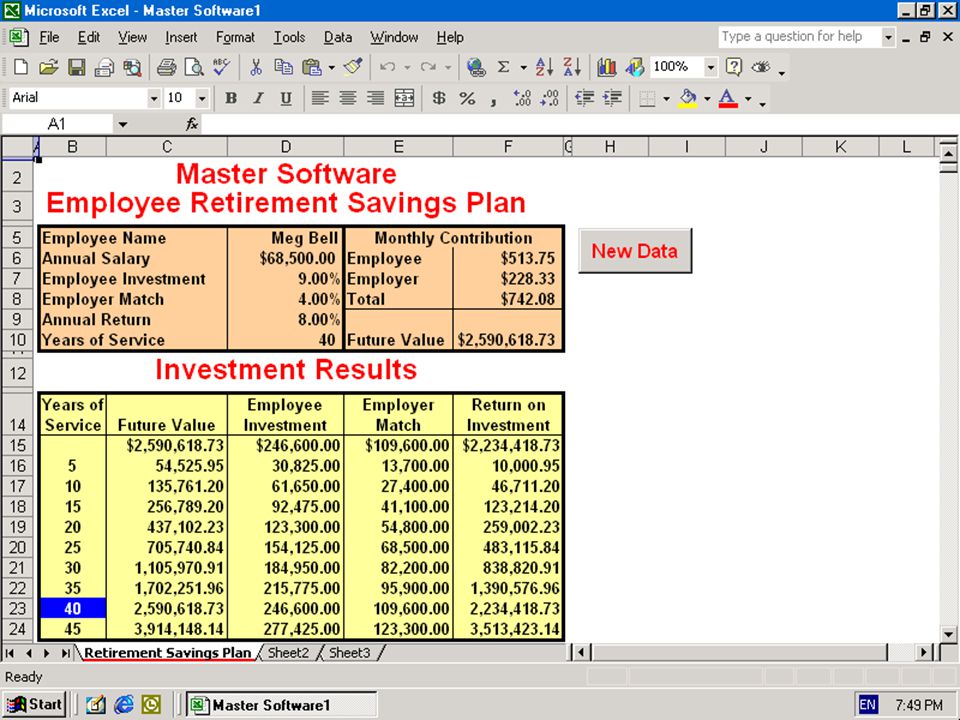Toggle italic formatting
The width and height of the screenshot is (960, 720).
(258, 98)
